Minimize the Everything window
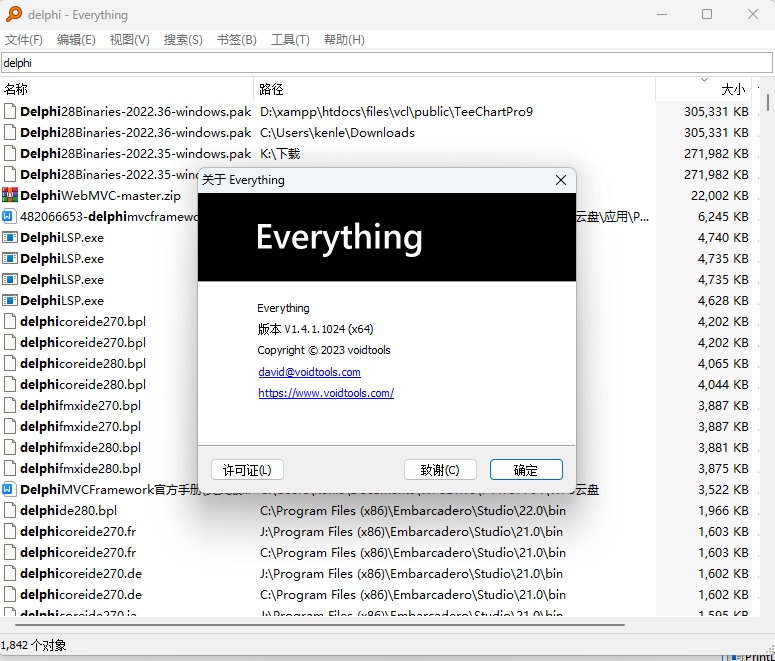The width and height of the screenshot is (775, 661). coord(662,14)
